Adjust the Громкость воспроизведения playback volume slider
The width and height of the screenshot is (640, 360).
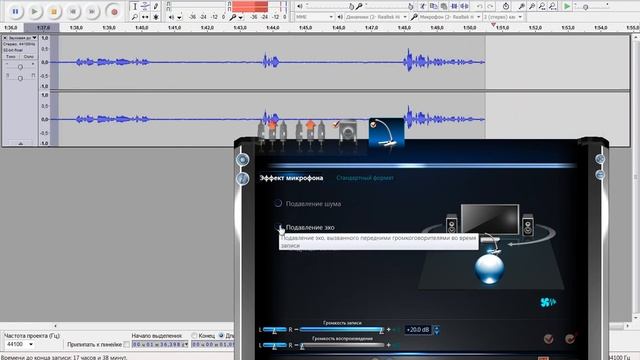point(342,345)
